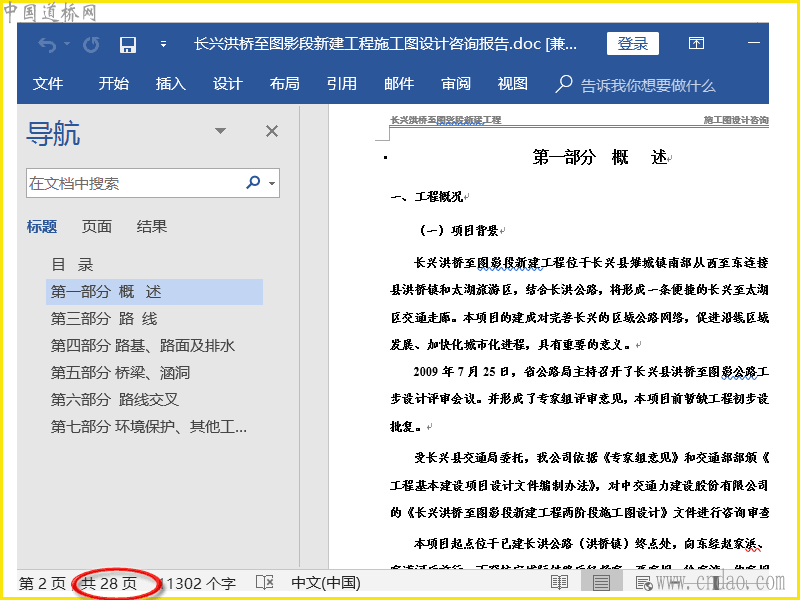This screenshot has width=800, height=600.
Task: Click the 登录 sign-in button
Action: pyautogui.click(x=632, y=44)
